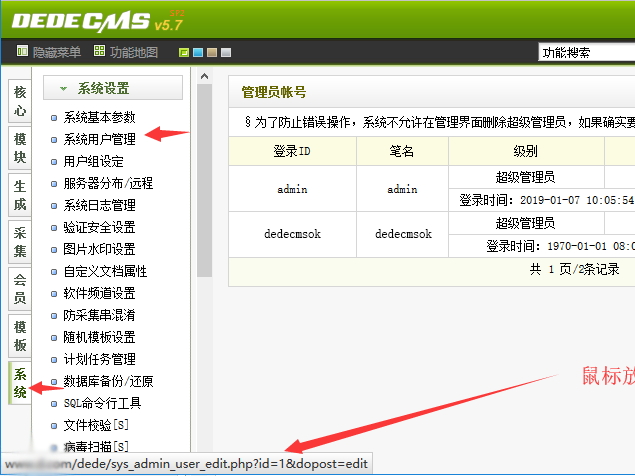Click the DedeCMS v5.7 logo
This screenshot has width=635, height=476.
click(x=97, y=21)
